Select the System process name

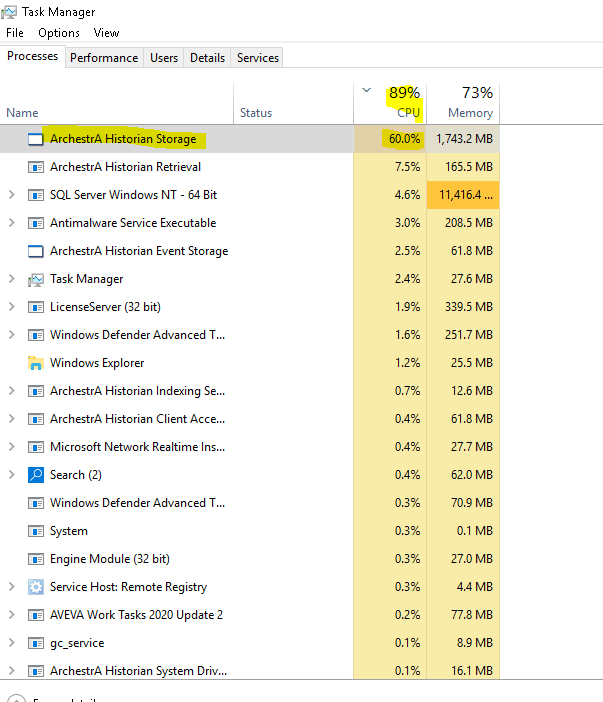[x=69, y=531]
